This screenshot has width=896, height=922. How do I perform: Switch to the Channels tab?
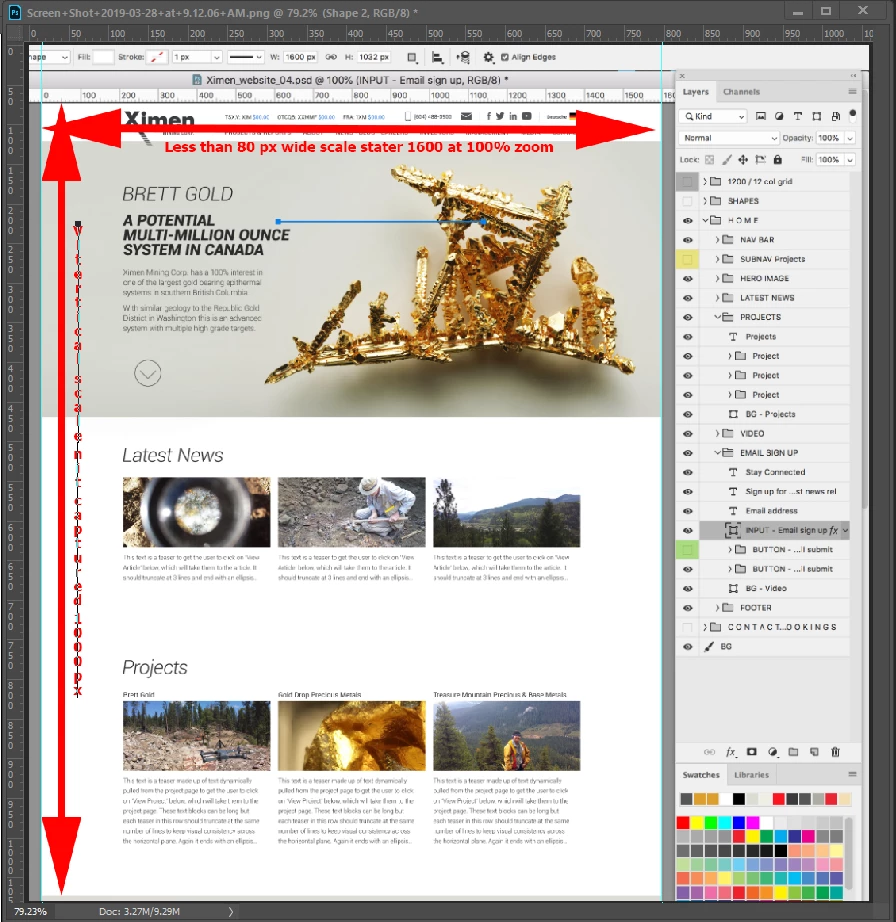[x=741, y=92]
